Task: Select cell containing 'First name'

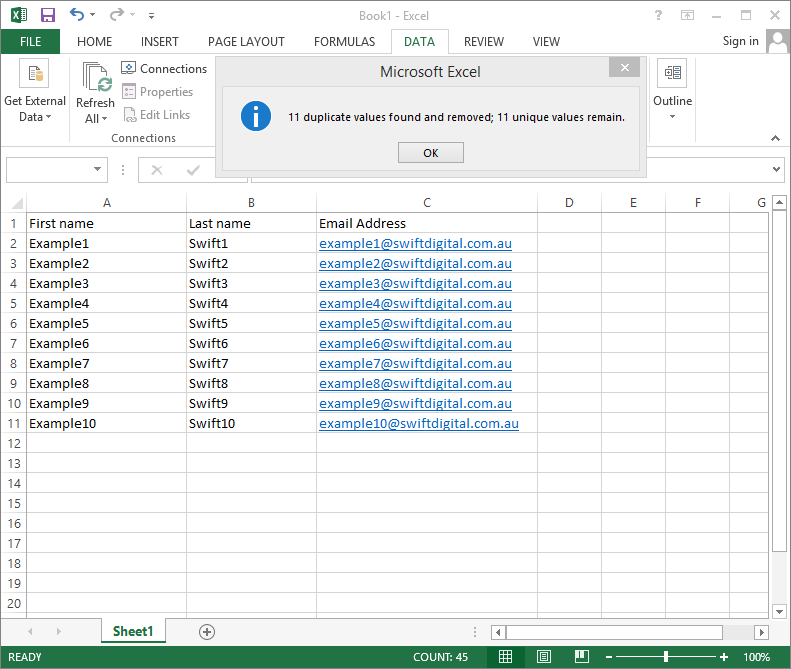Action: (106, 223)
